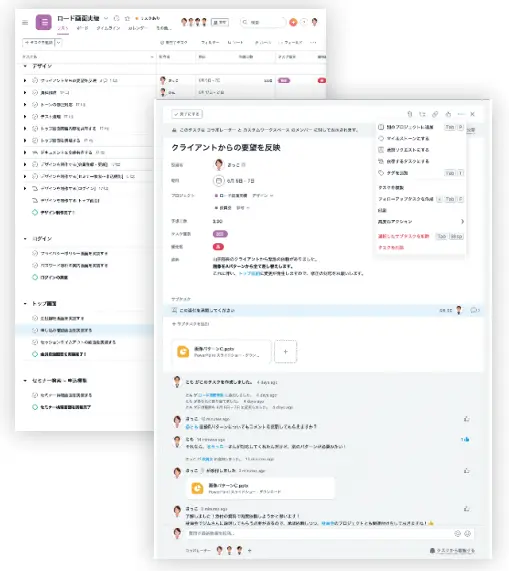Click the subtask branch icon in task header
Image resolution: width=509 pixels, height=571 pixels.
(422, 114)
